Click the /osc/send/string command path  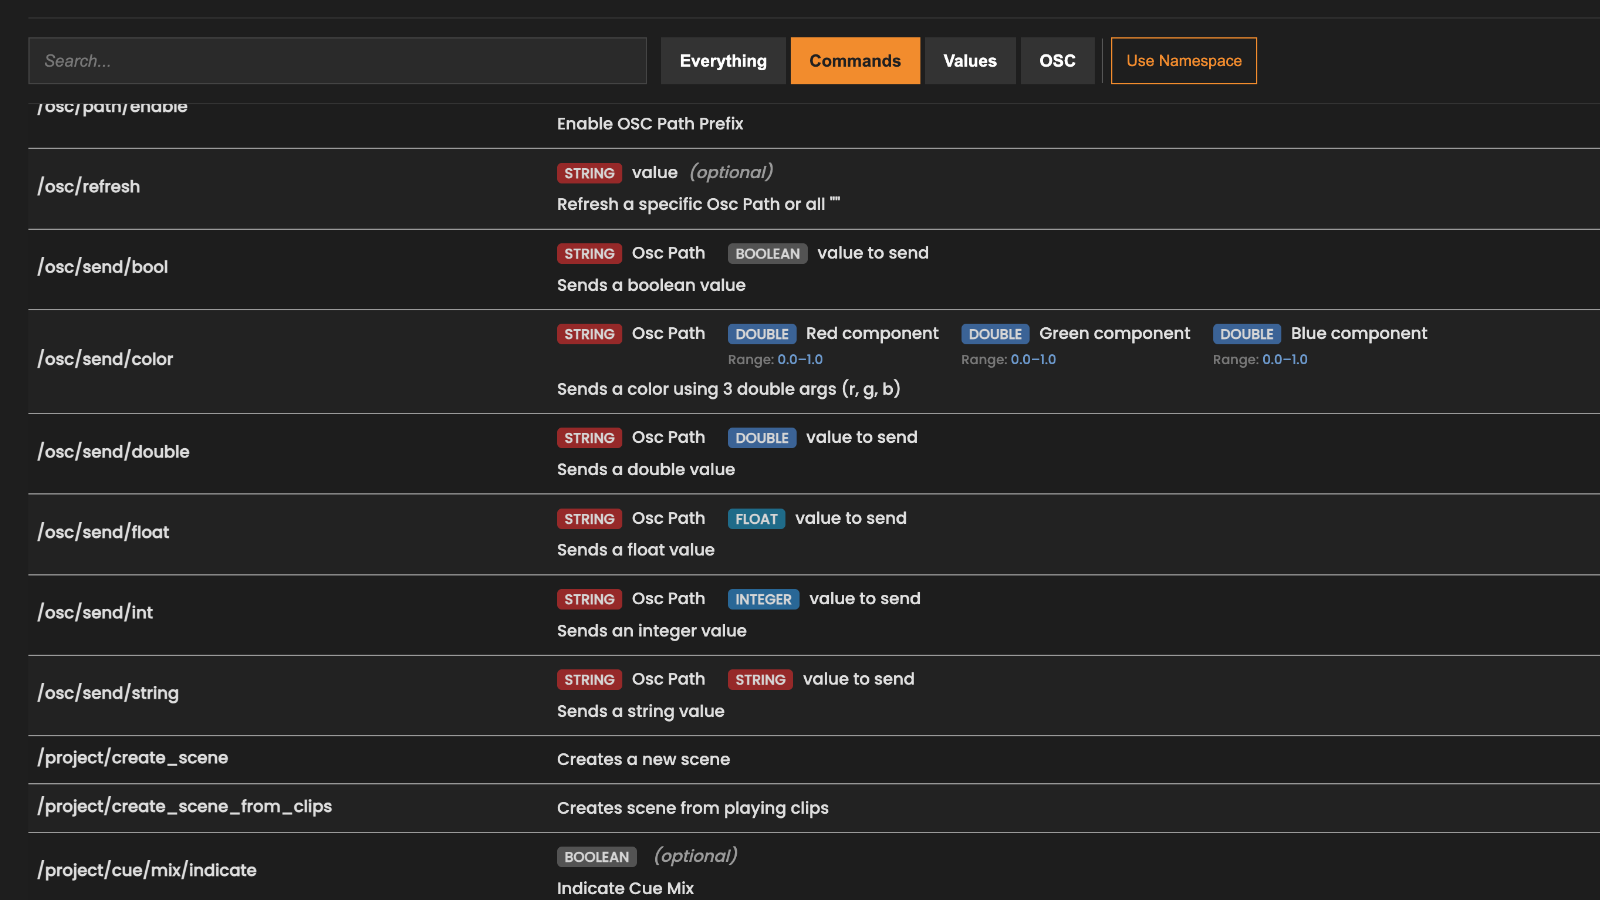point(108,693)
